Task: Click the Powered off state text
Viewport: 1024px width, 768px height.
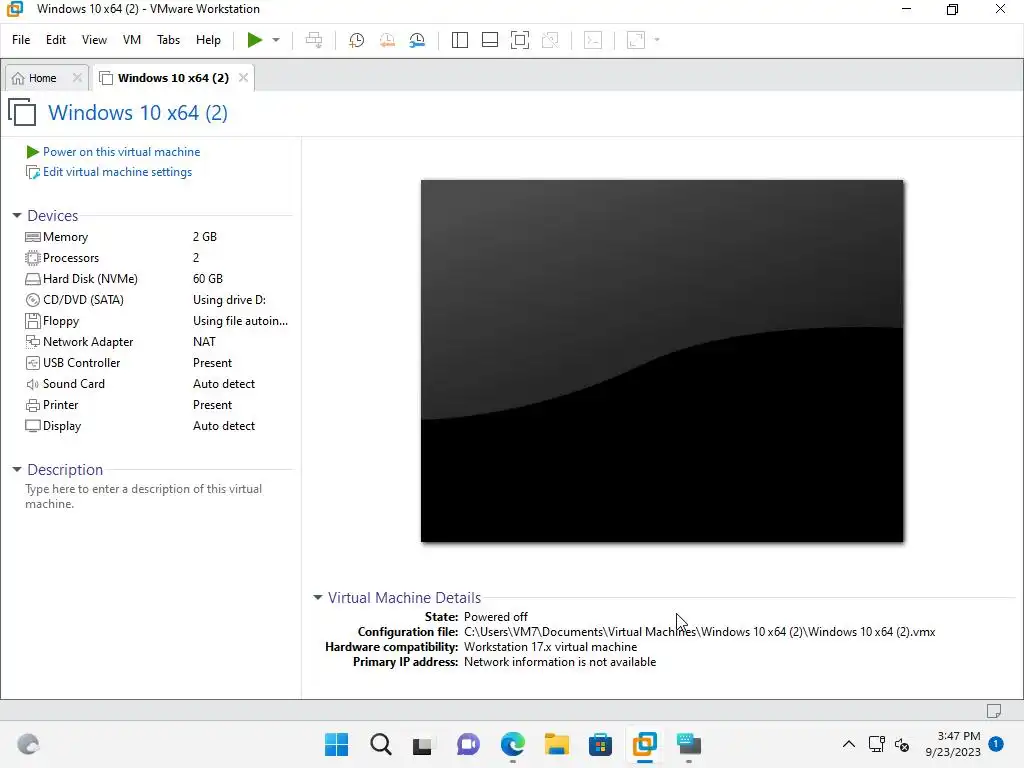Action: click(496, 616)
